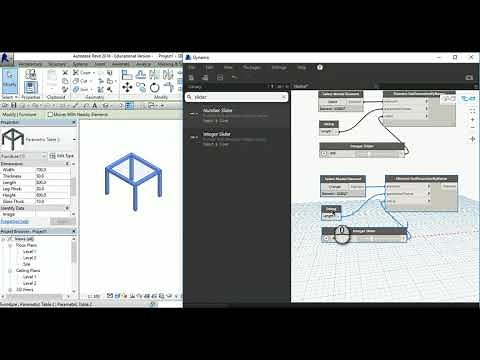Open the Settings menu in Dynamo
Image resolution: width=480 pixels, height=360 pixels.
point(279,67)
